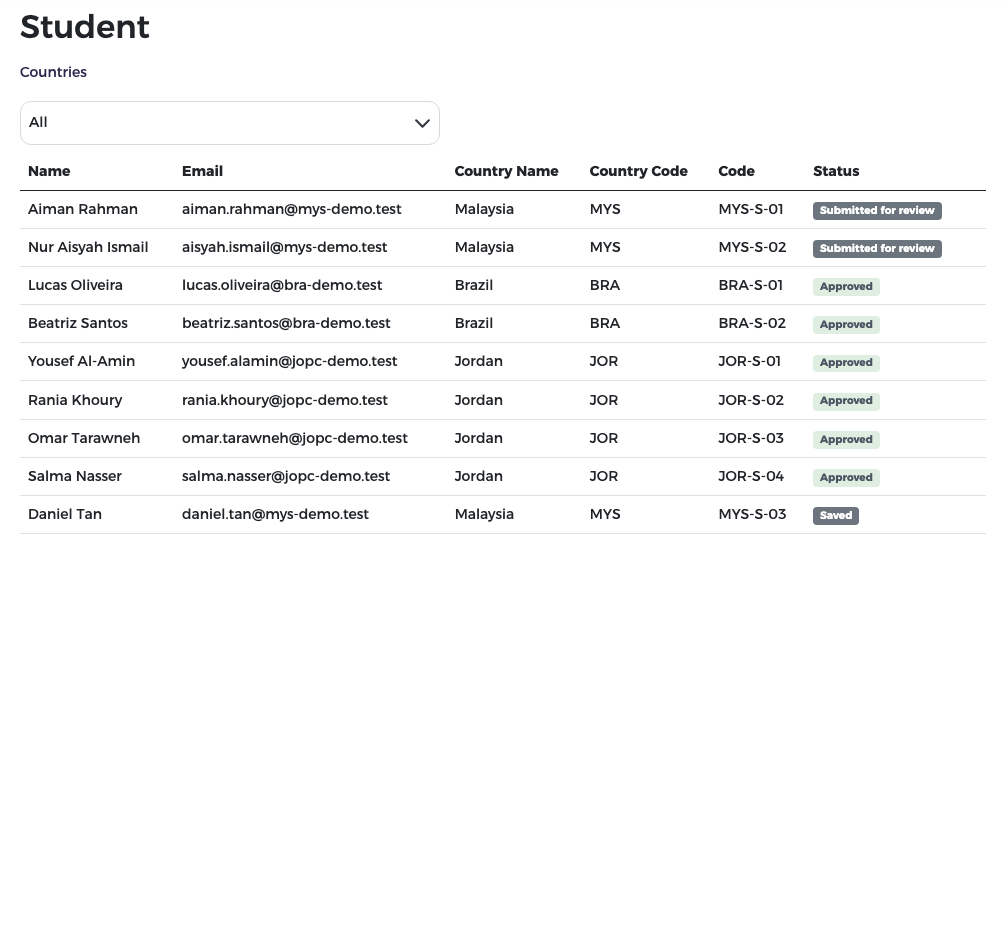
Task: Click the code JOR-S-03
Action: tap(751, 438)
